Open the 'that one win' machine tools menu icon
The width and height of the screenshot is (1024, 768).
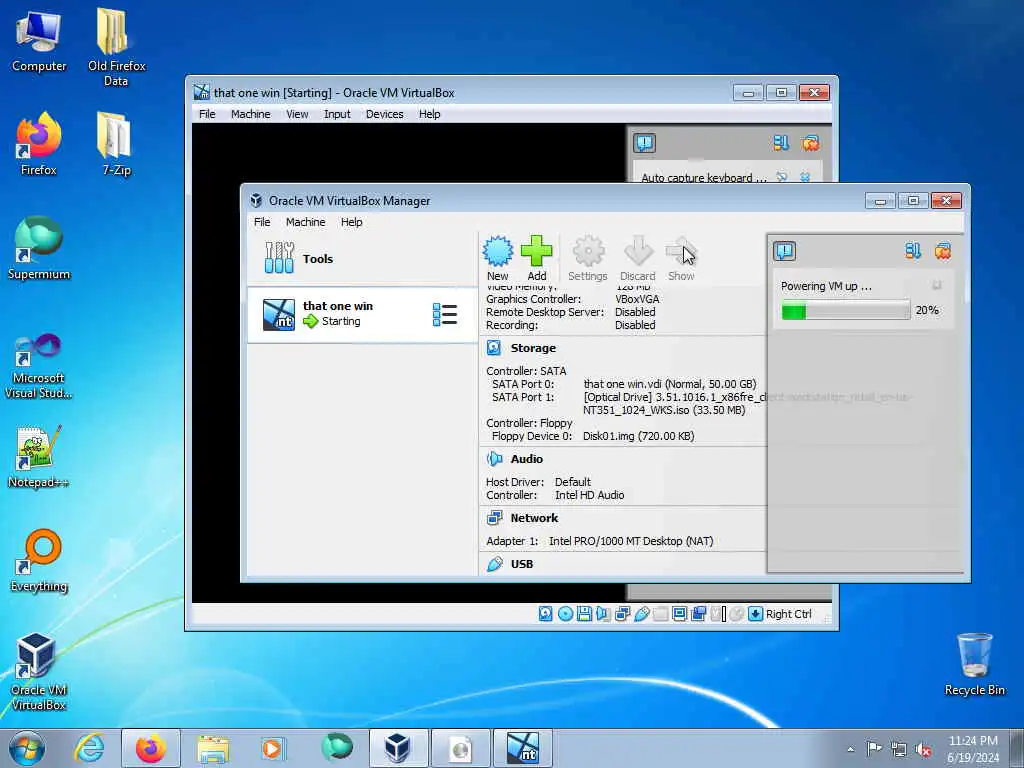pos(445,314)
